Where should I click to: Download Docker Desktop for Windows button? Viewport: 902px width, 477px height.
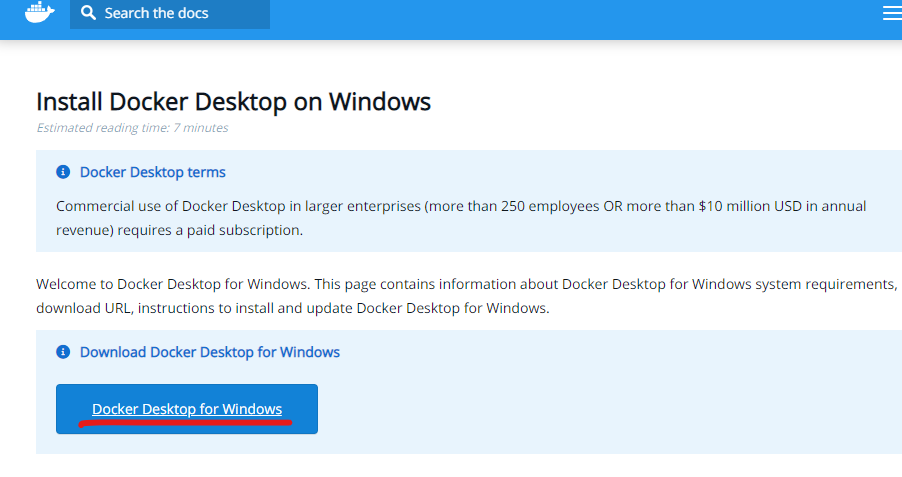click(x=187, y=409)
